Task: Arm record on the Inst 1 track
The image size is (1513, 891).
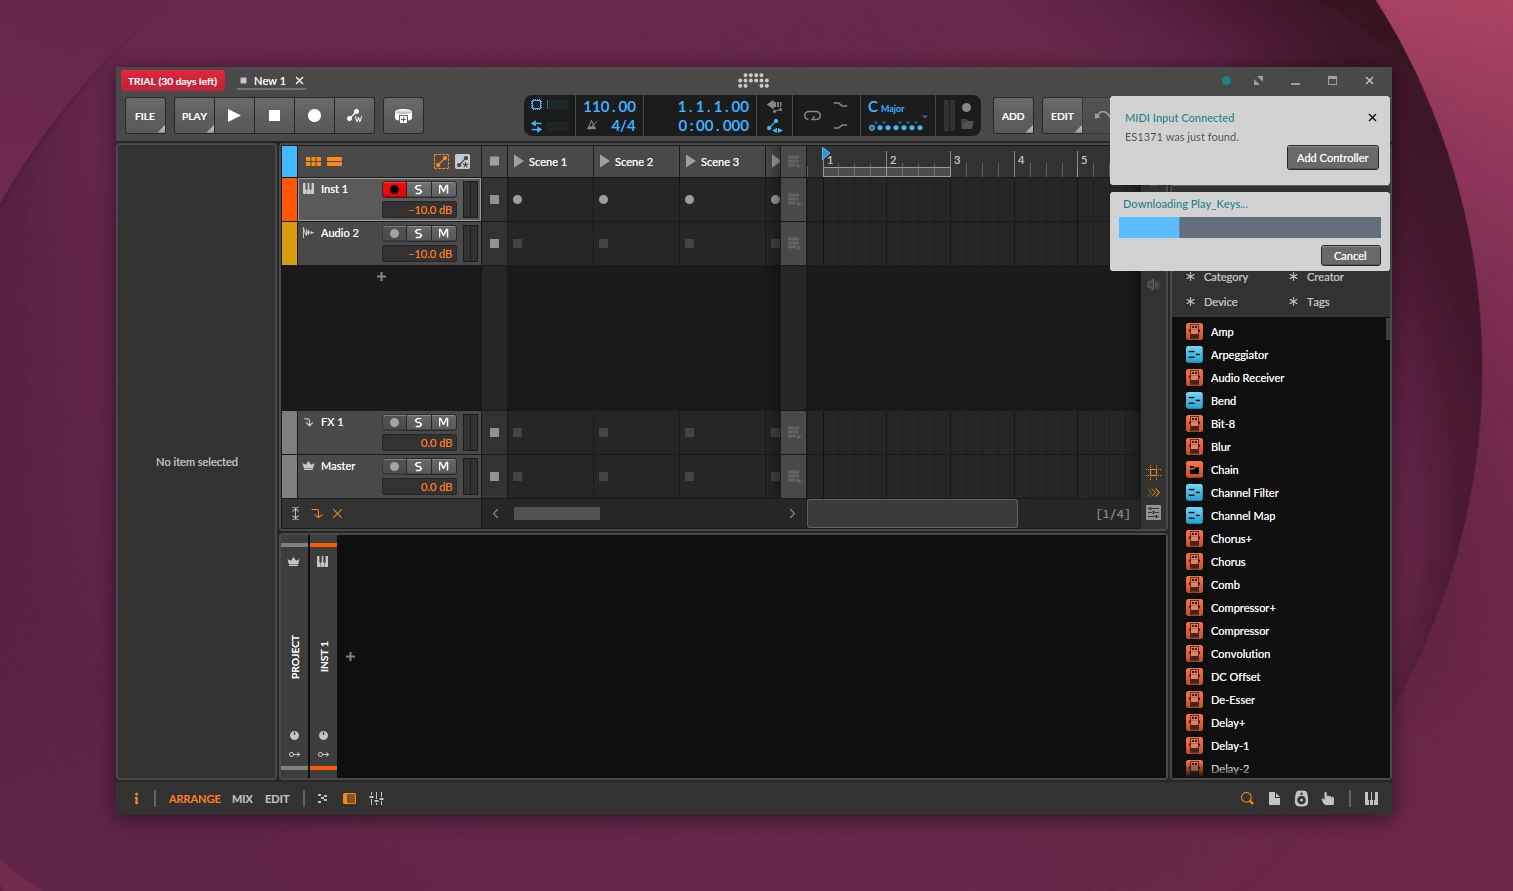Action: (394, 189)
